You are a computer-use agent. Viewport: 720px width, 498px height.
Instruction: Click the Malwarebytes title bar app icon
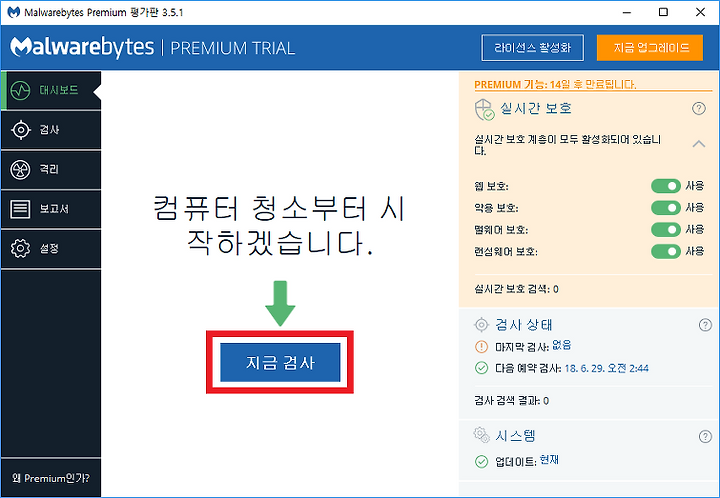pos(14,12)
